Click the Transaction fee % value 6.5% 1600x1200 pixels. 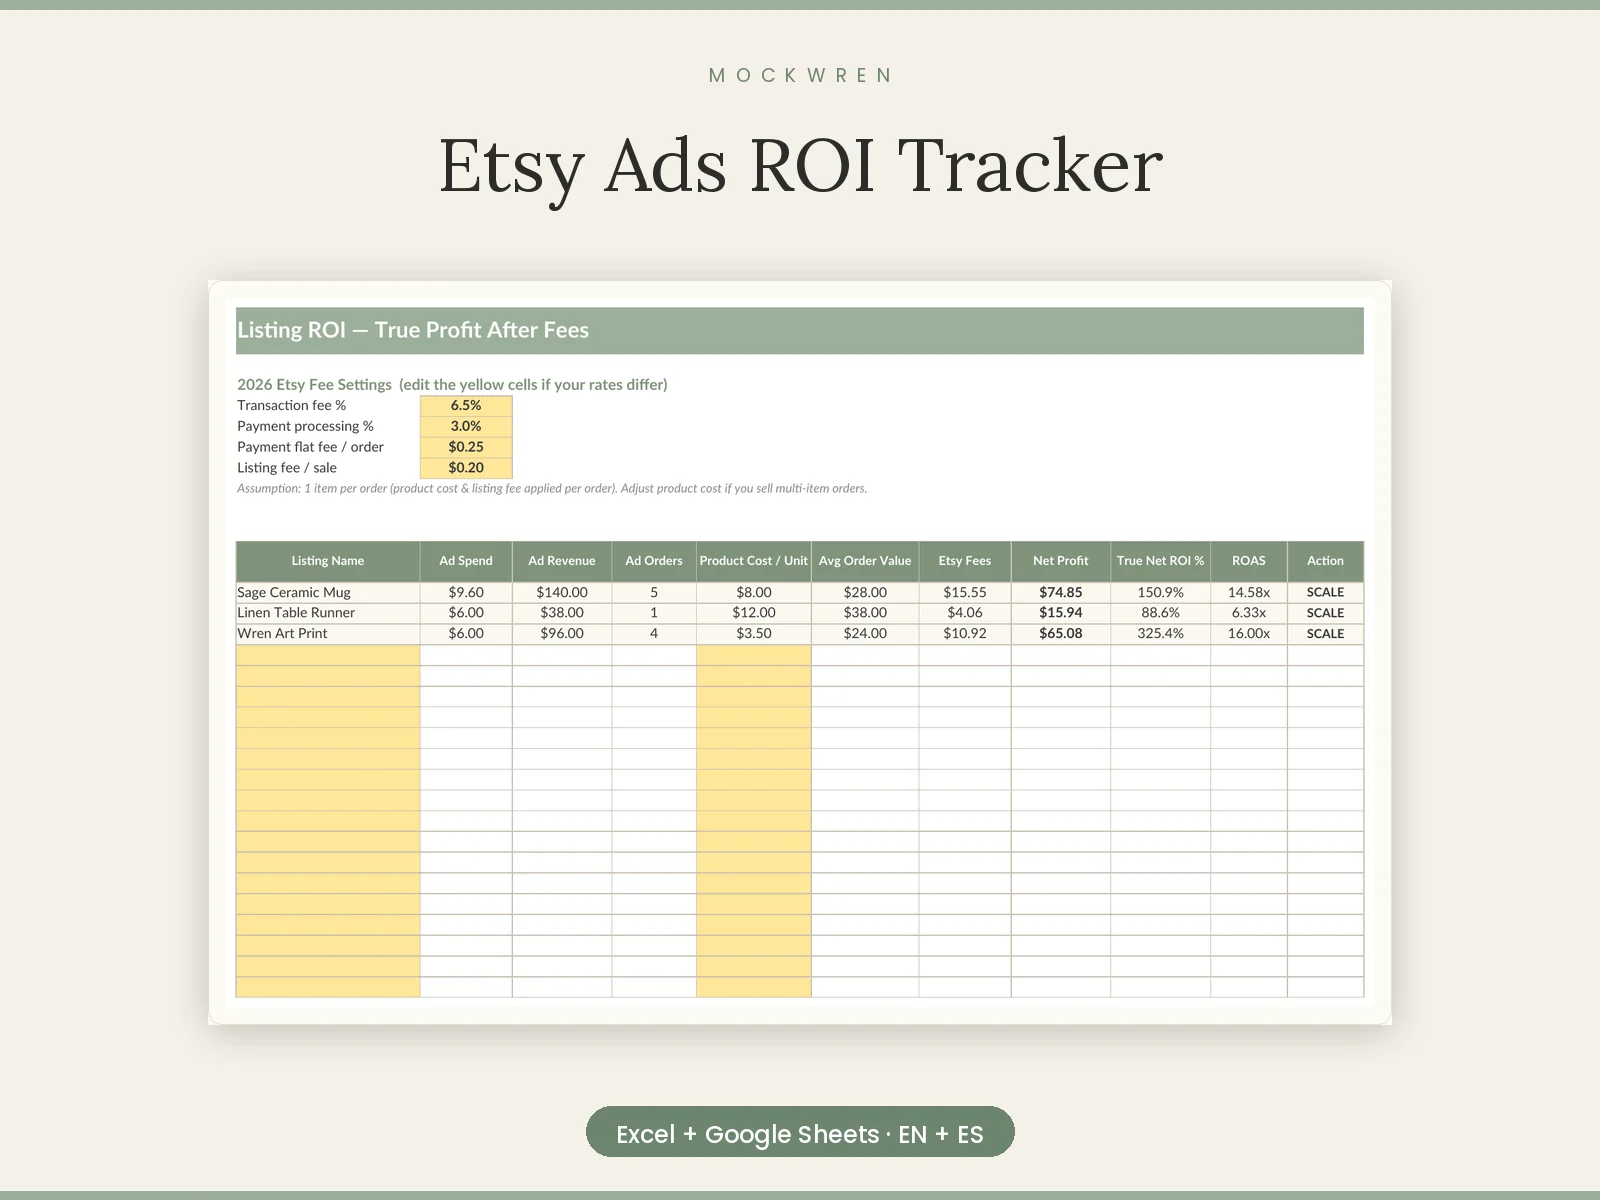pos(466,405)
